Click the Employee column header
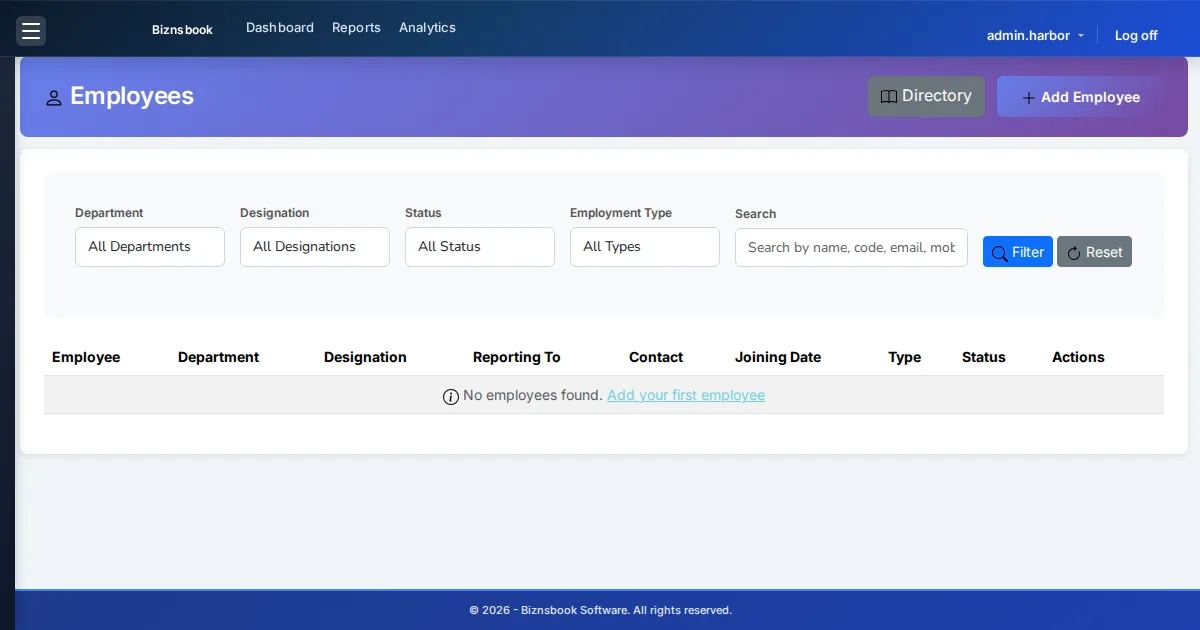 tap(86, 357)
